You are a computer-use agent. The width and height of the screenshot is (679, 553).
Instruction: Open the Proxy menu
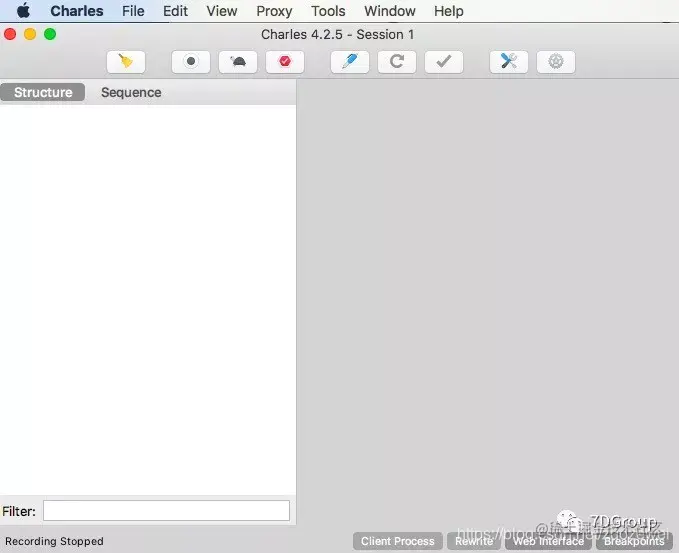pyautogui.click(x=274, y=11)
